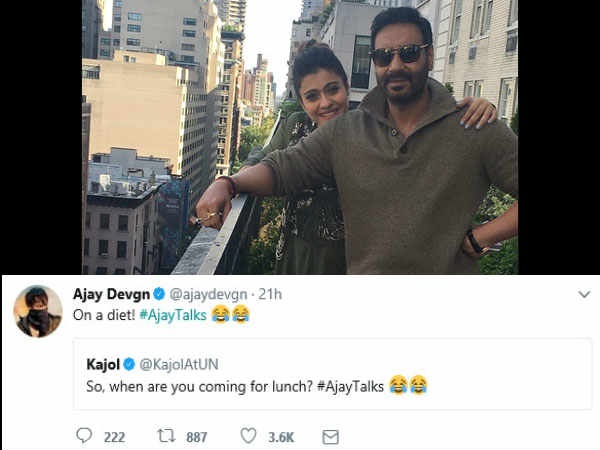Click the 3.6K likes count
This screenshot has width=600, height=450.
tap(279, 436)
